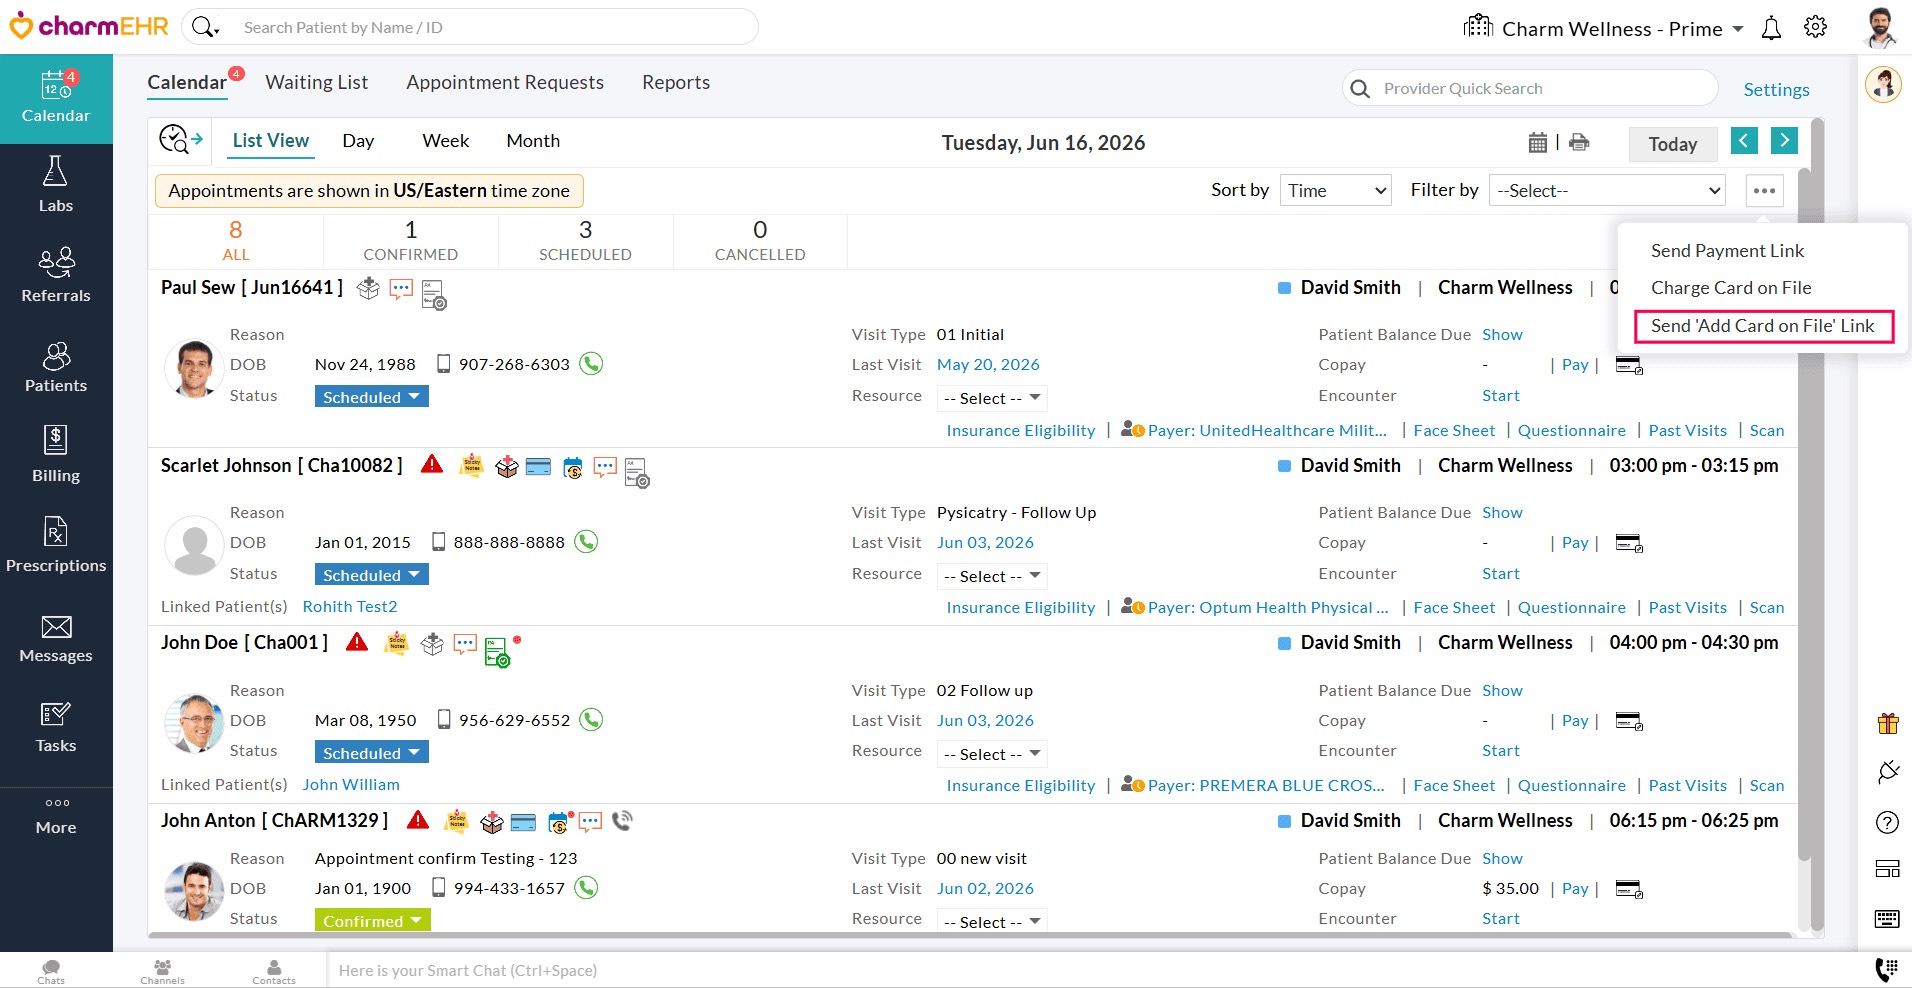This screenshot has width=1912, height=988.
Task: Open message icon for Paul Sew
Action: [x=401, y=289]
